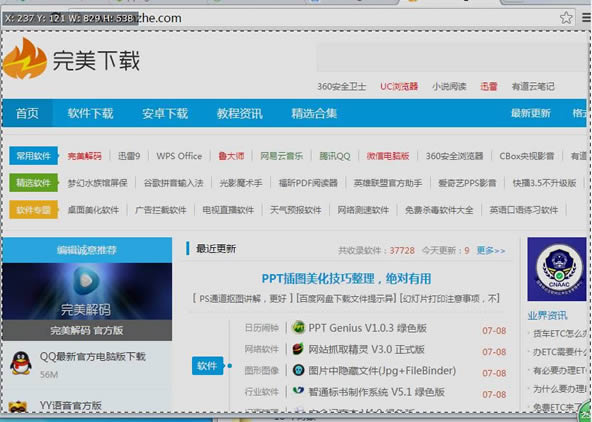Open UC浏览器 hot search link

(x=399, y=86)
